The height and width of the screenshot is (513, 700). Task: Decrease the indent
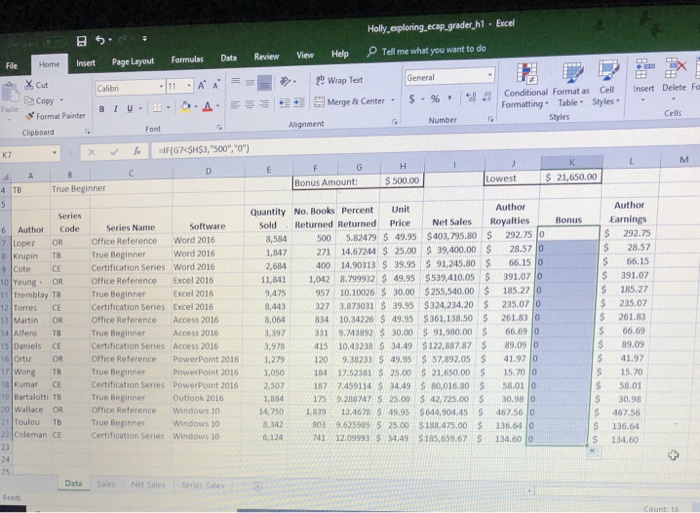click(284, 103)
